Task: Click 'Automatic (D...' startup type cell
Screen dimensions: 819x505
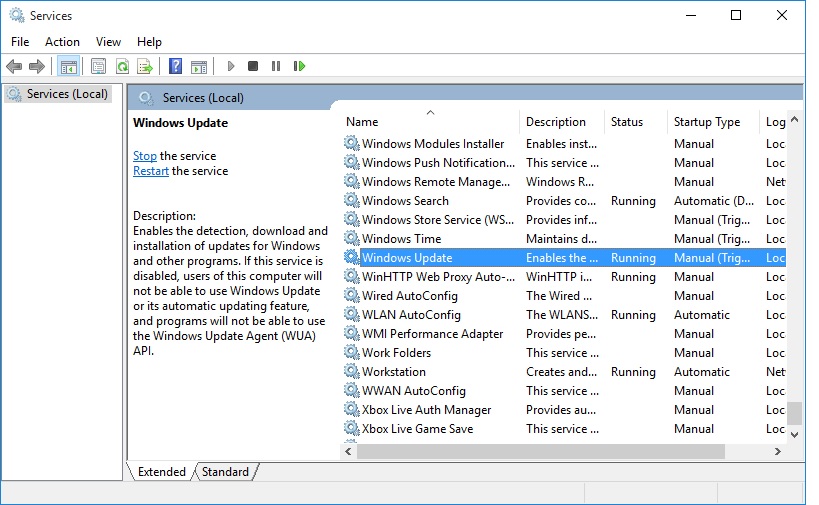Action: click(x=713, y=201)
